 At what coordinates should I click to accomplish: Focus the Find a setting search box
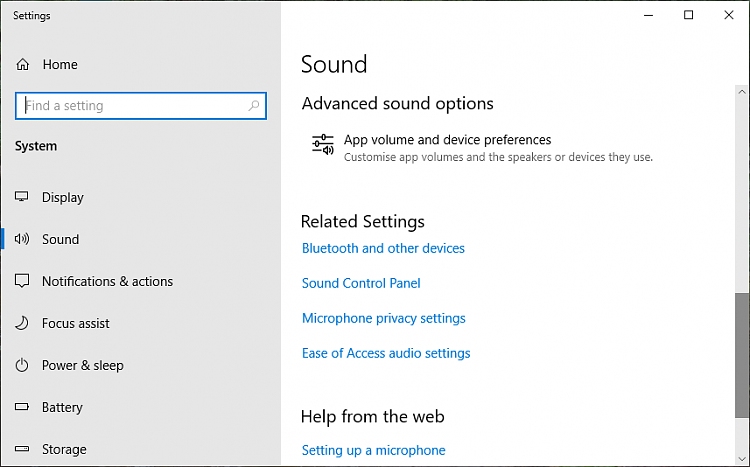pyautogui.click(x=130, y=106)
